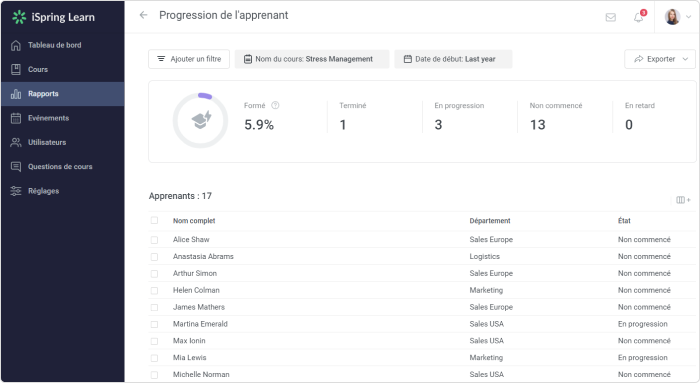700x383 pixels.
Task: Open Tableau de bord home icon
Action: coord(16,45)
